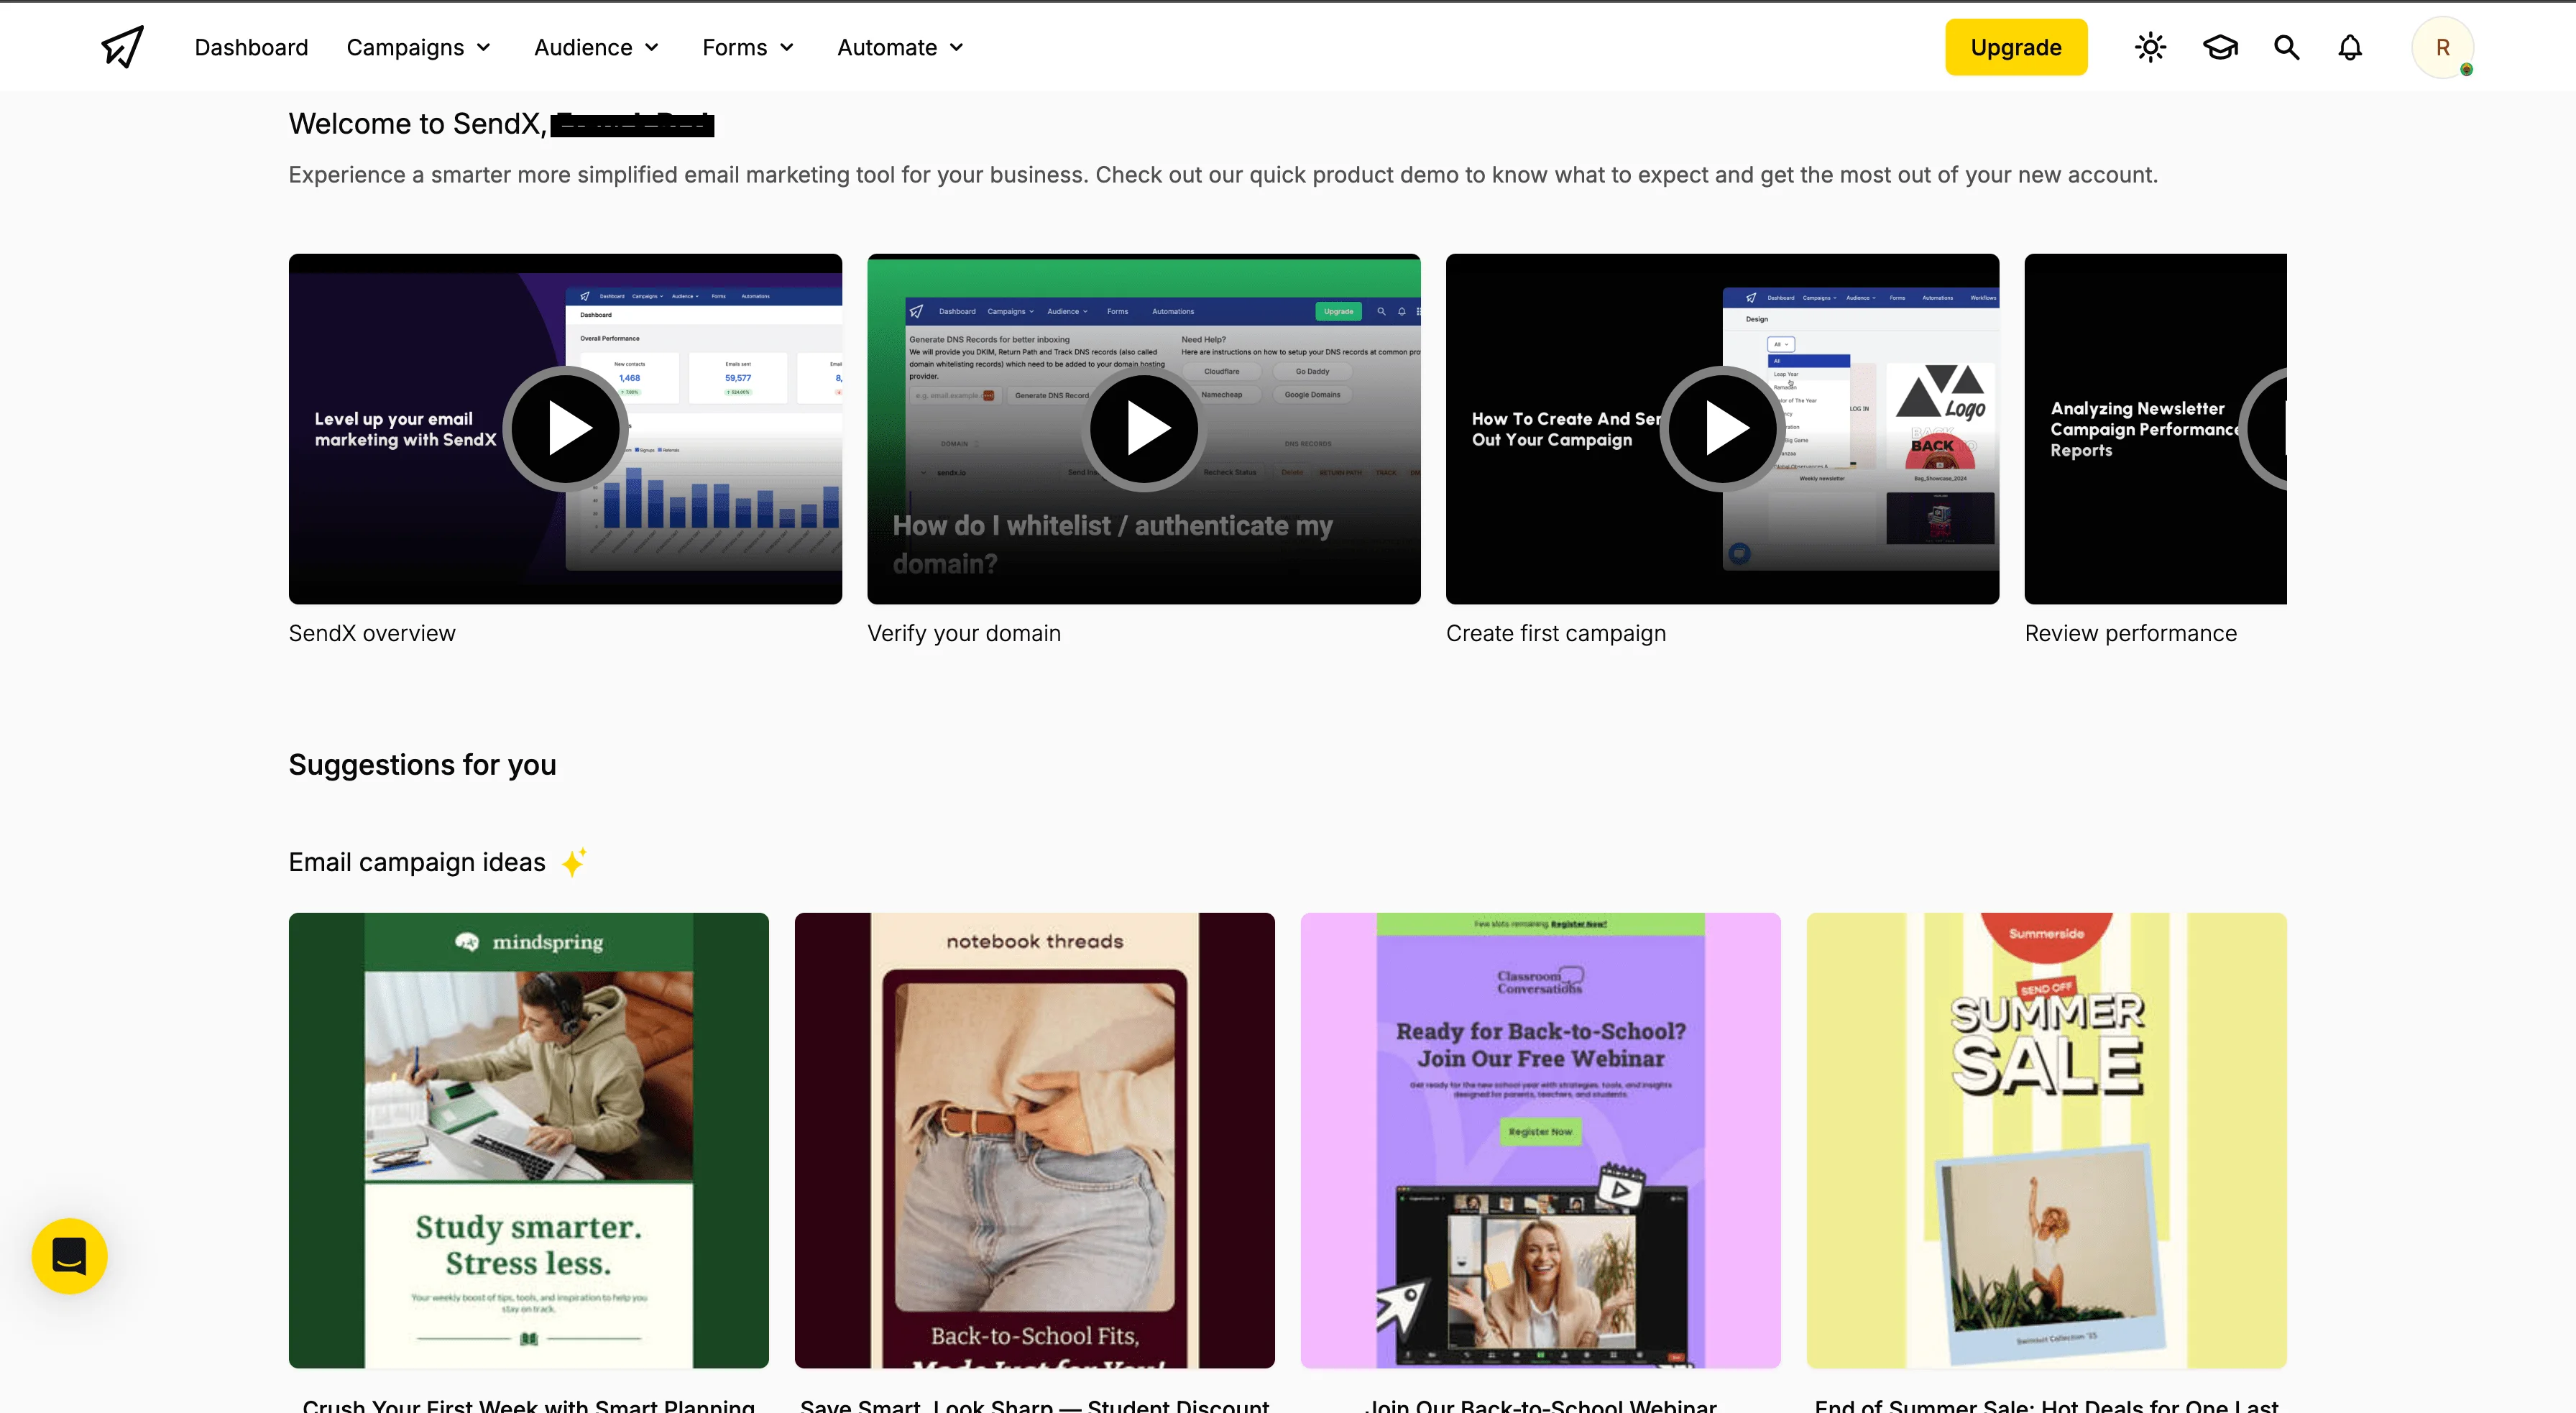Open the notifications bell
The width and height of the screenshot is (2576, 1413).
(2350, 47)
